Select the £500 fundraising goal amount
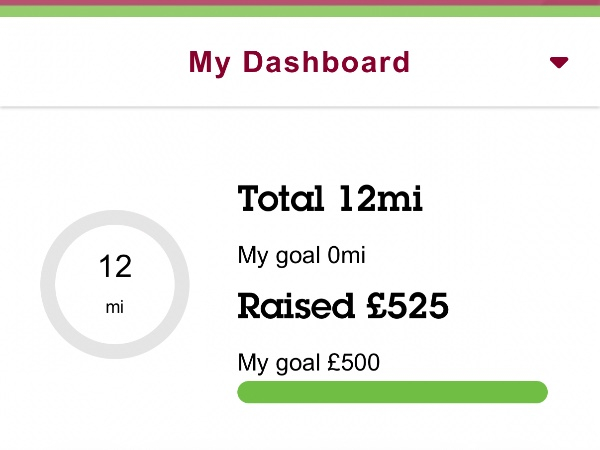Screen dimensions: 600x450 (x=354, y=362)
